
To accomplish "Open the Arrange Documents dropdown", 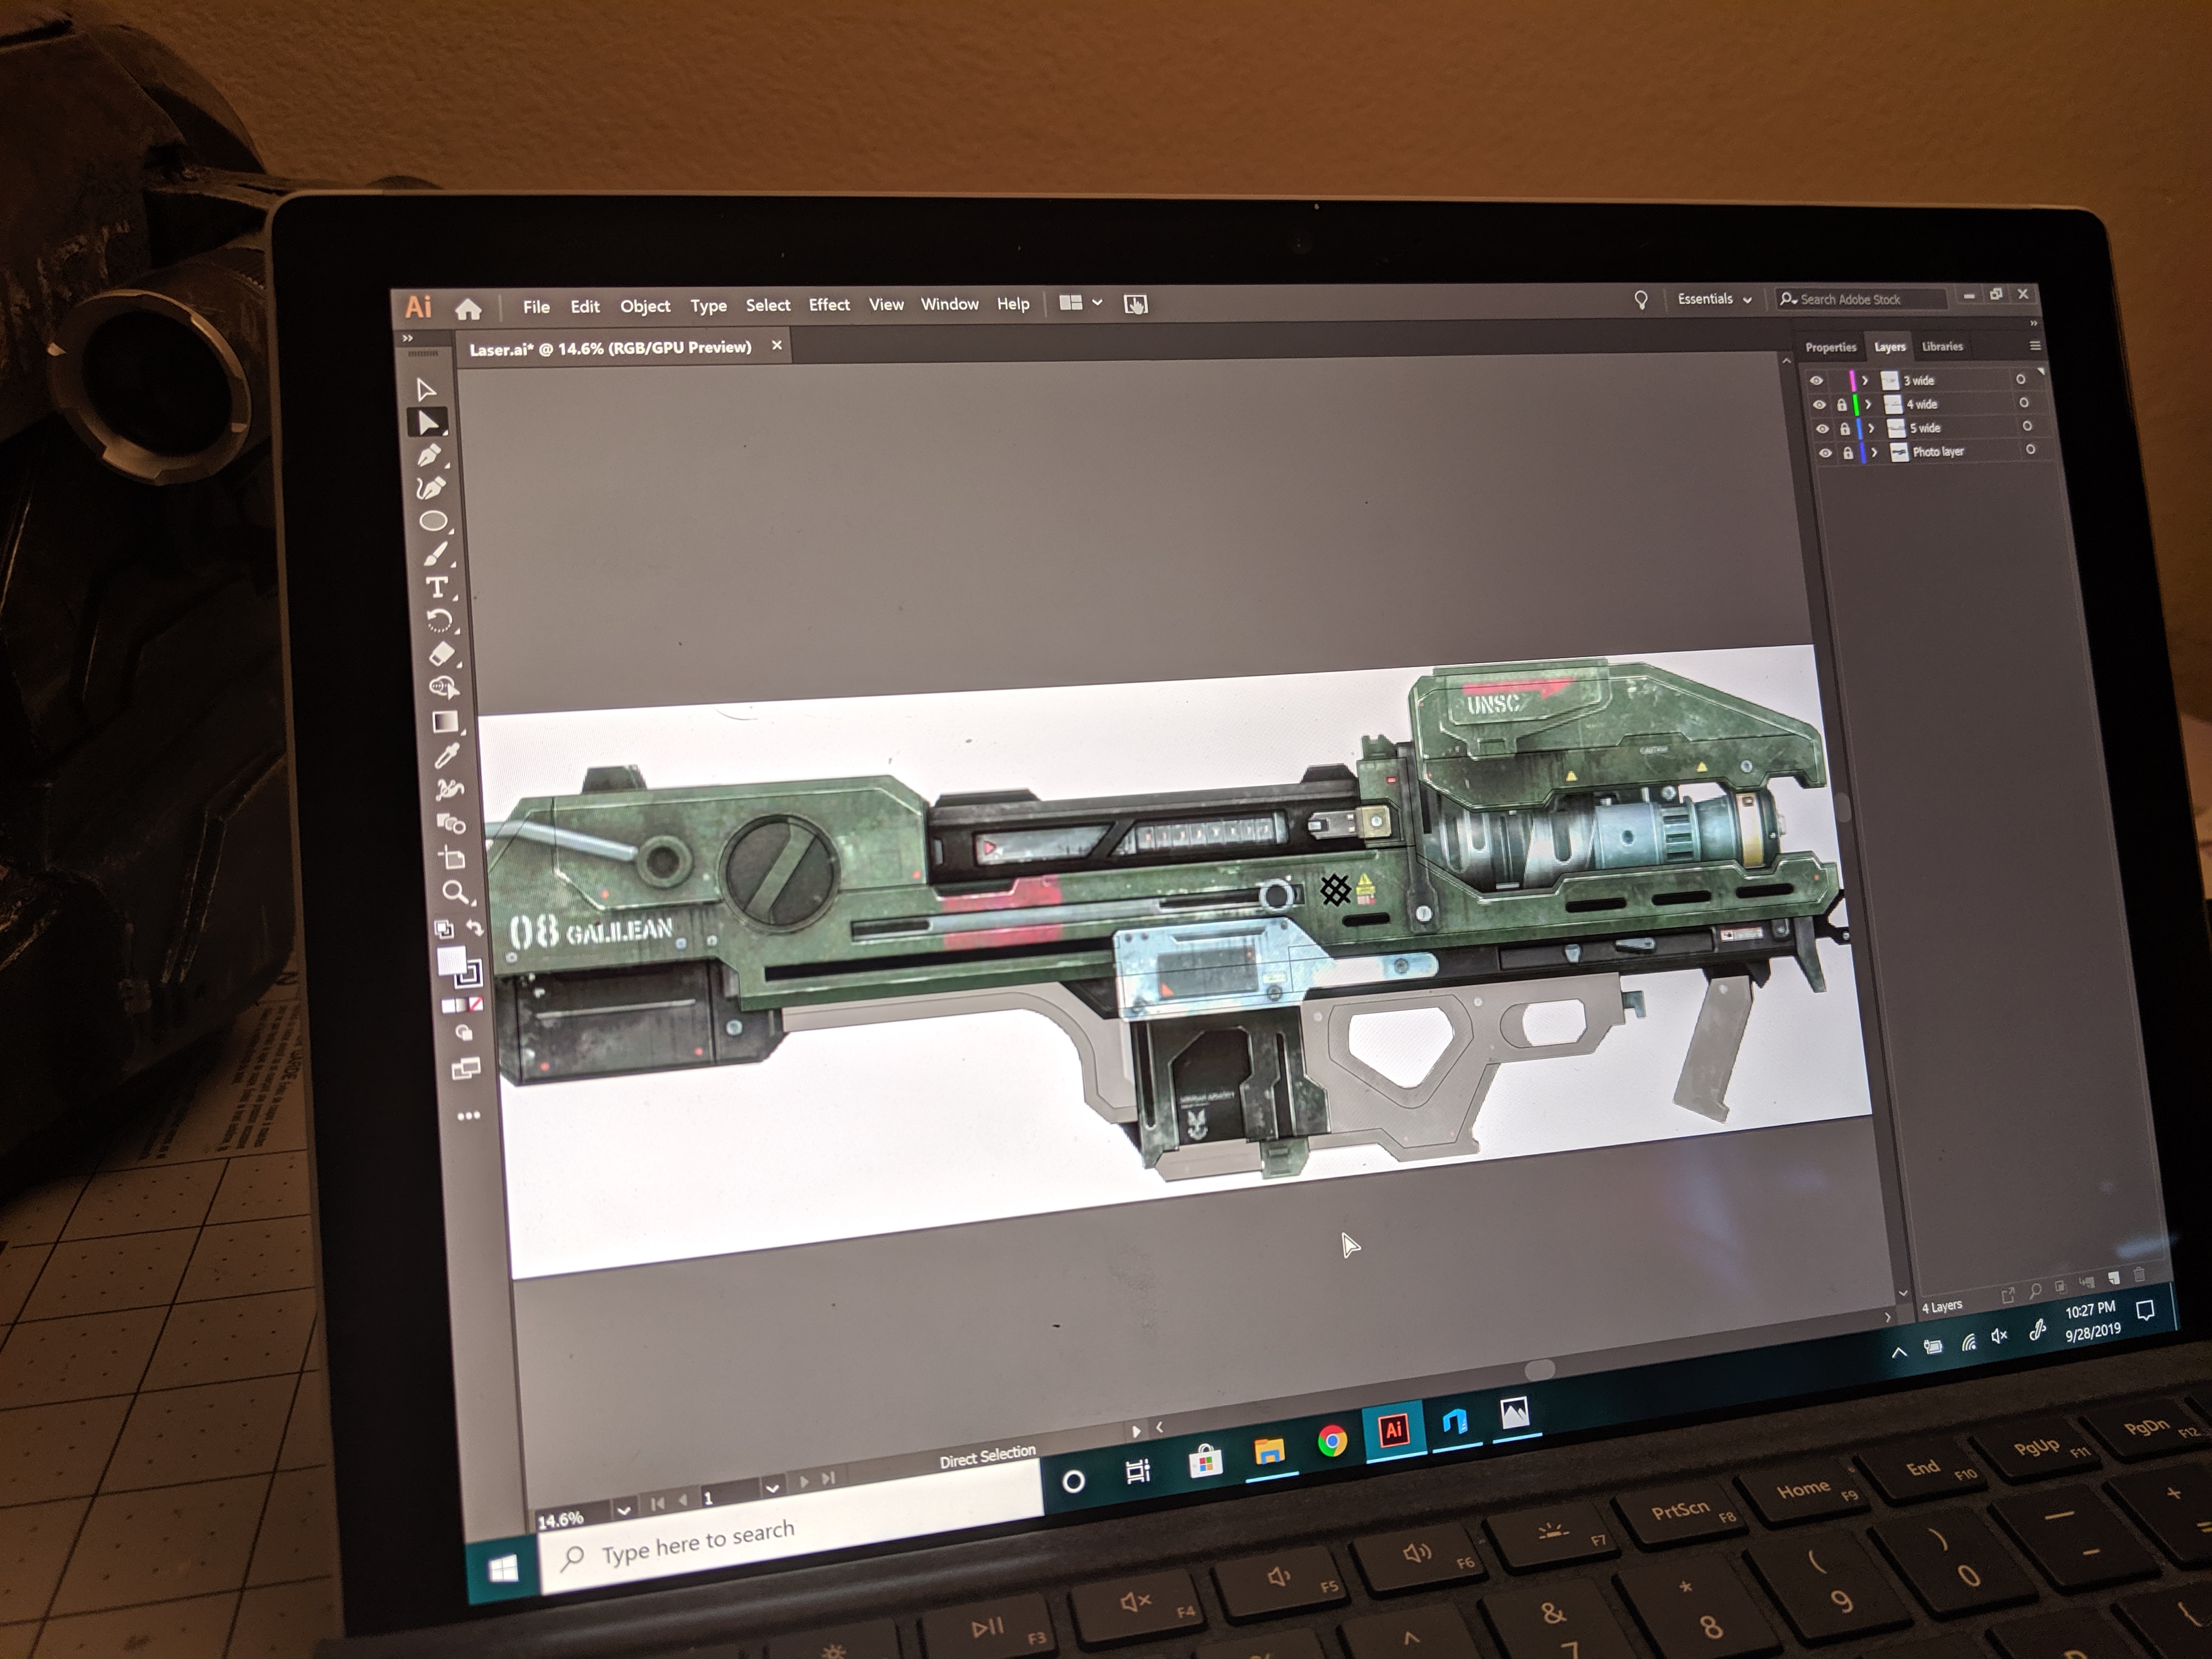I will pyautogui.click(x=1080, y=302).
